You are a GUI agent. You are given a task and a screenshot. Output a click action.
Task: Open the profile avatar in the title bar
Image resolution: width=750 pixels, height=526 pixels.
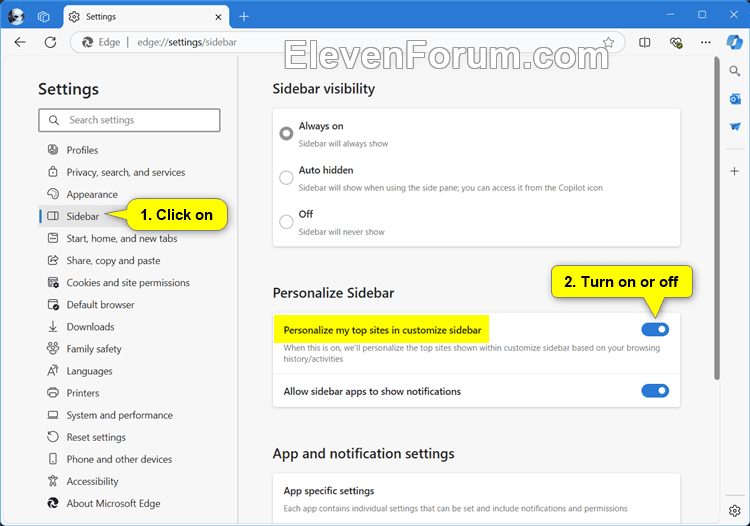[x=16, y=17]
